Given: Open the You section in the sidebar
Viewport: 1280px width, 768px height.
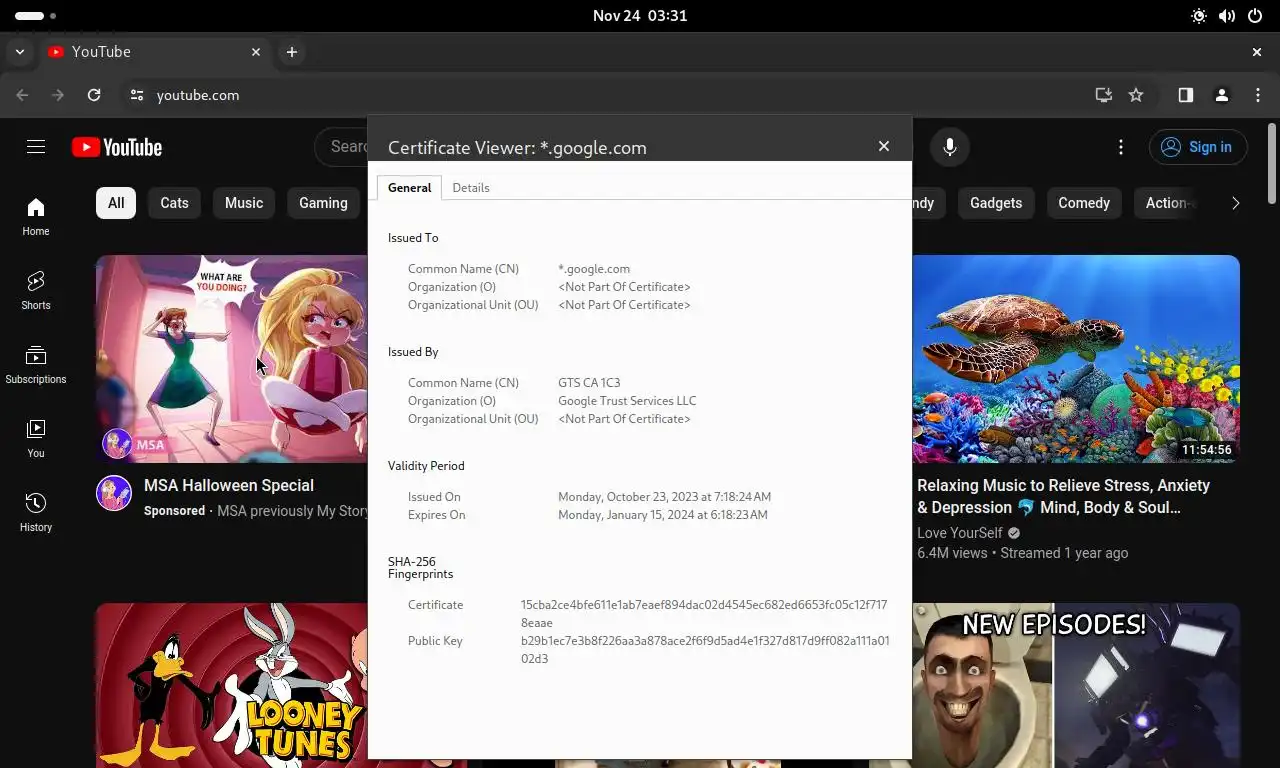Looking at the screenshot, I should [36, 438].
